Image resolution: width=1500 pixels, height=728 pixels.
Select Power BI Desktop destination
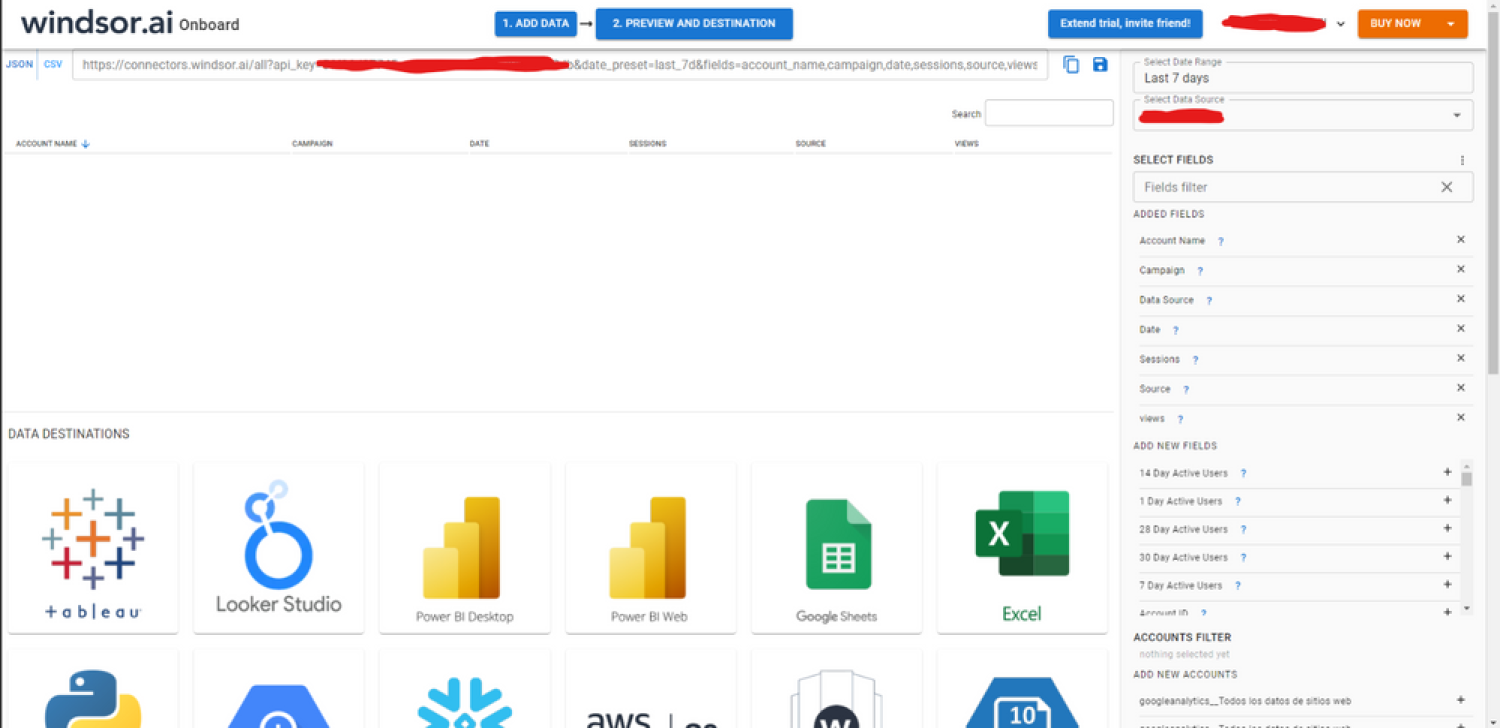(465, 548)
